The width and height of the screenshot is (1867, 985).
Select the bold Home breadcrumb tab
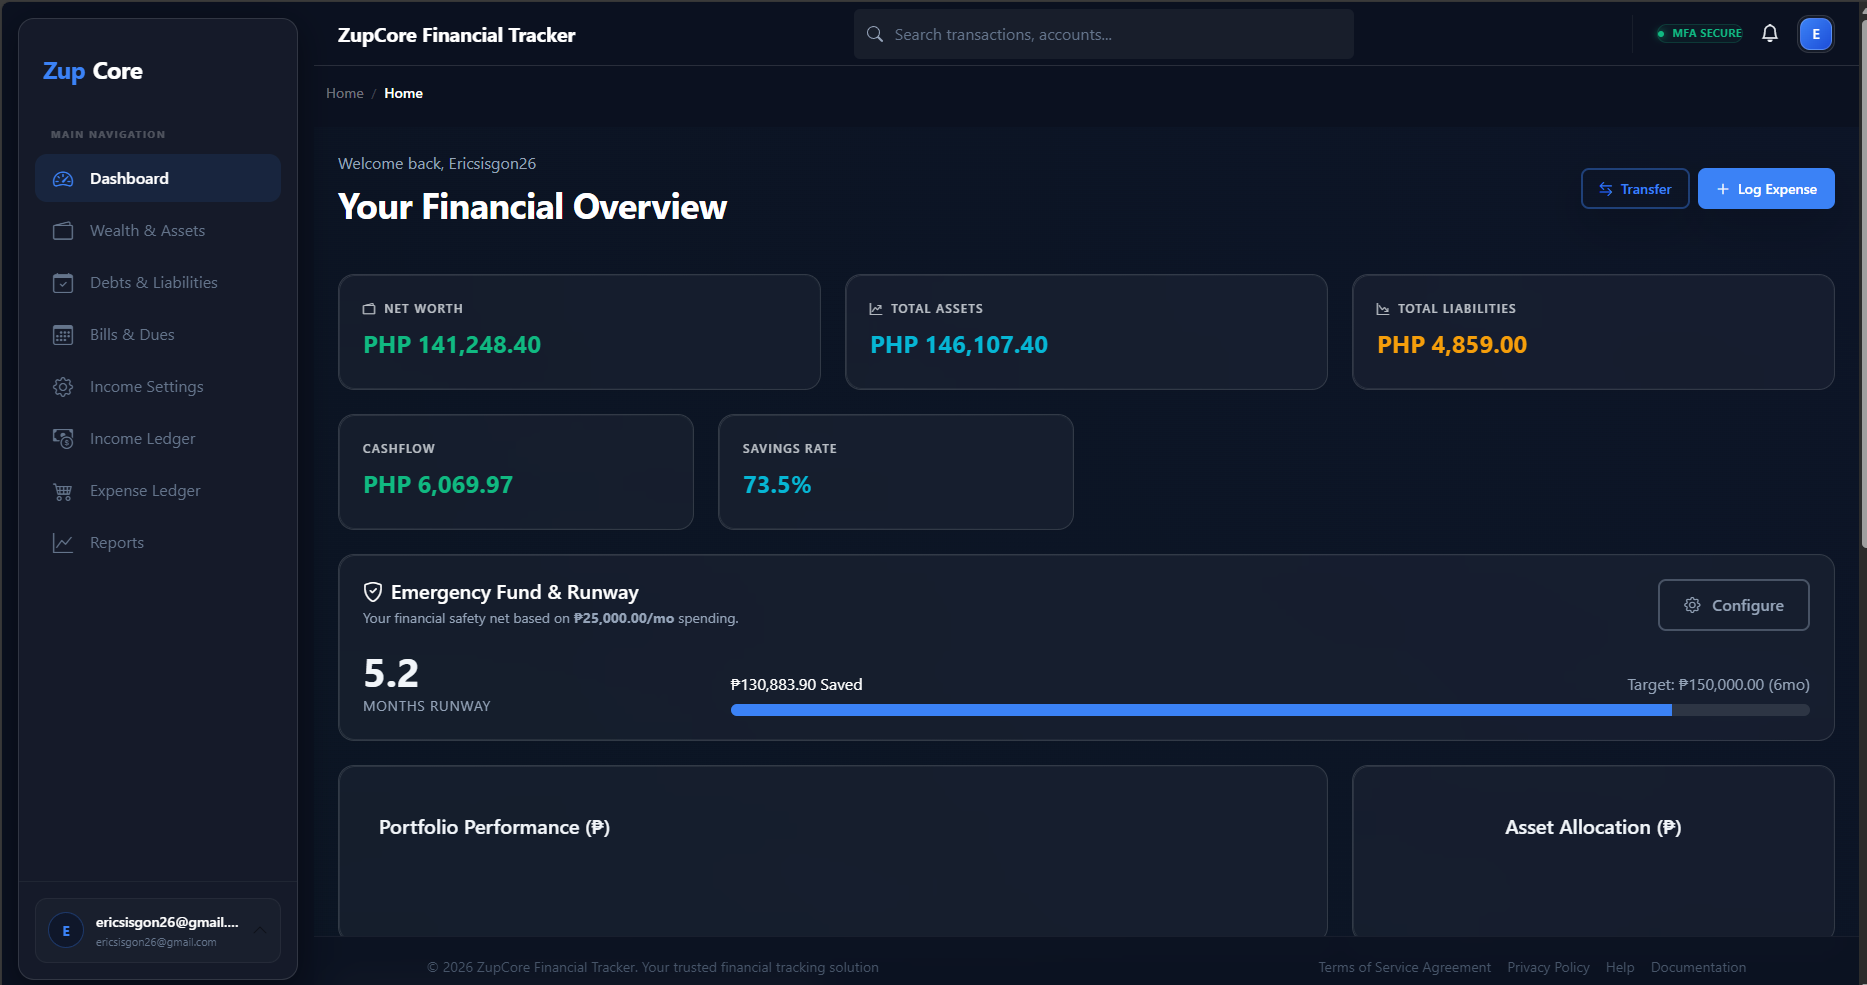coord(403,92)
